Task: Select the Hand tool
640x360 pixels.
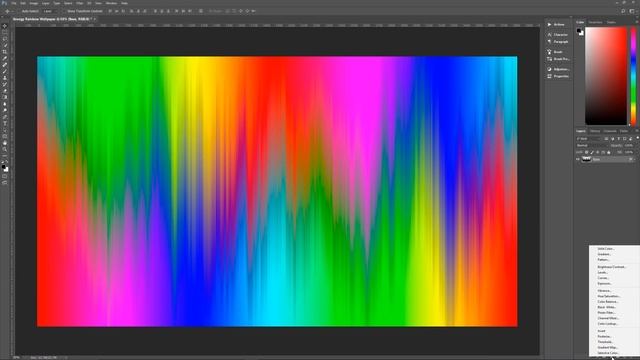Action: coord(5,143)
